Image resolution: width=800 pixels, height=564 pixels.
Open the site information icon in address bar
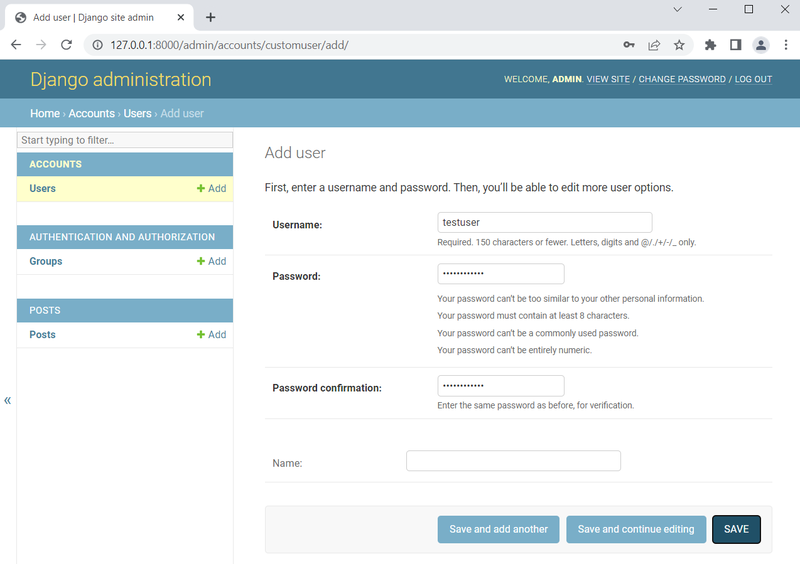(x=97, y=45)
